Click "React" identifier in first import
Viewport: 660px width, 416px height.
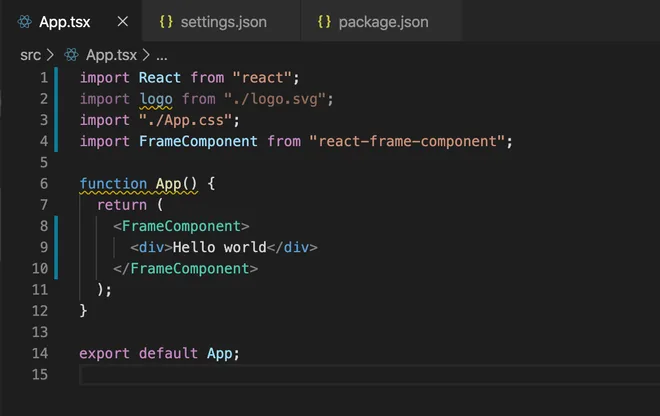[160, 78]
